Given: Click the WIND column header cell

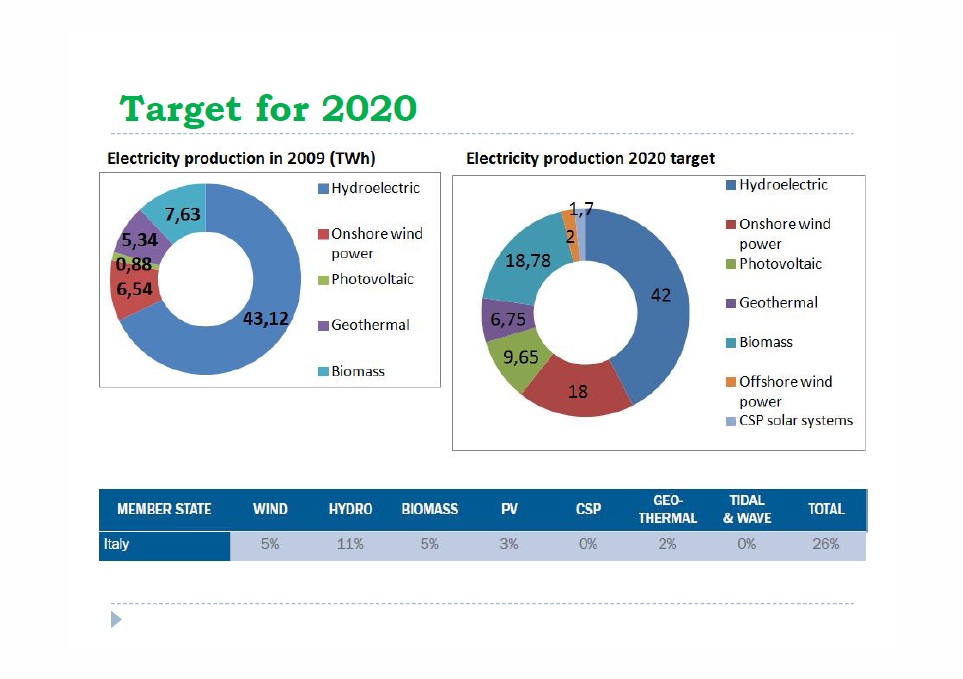Looking at the screenshot, I should [270, 509].
